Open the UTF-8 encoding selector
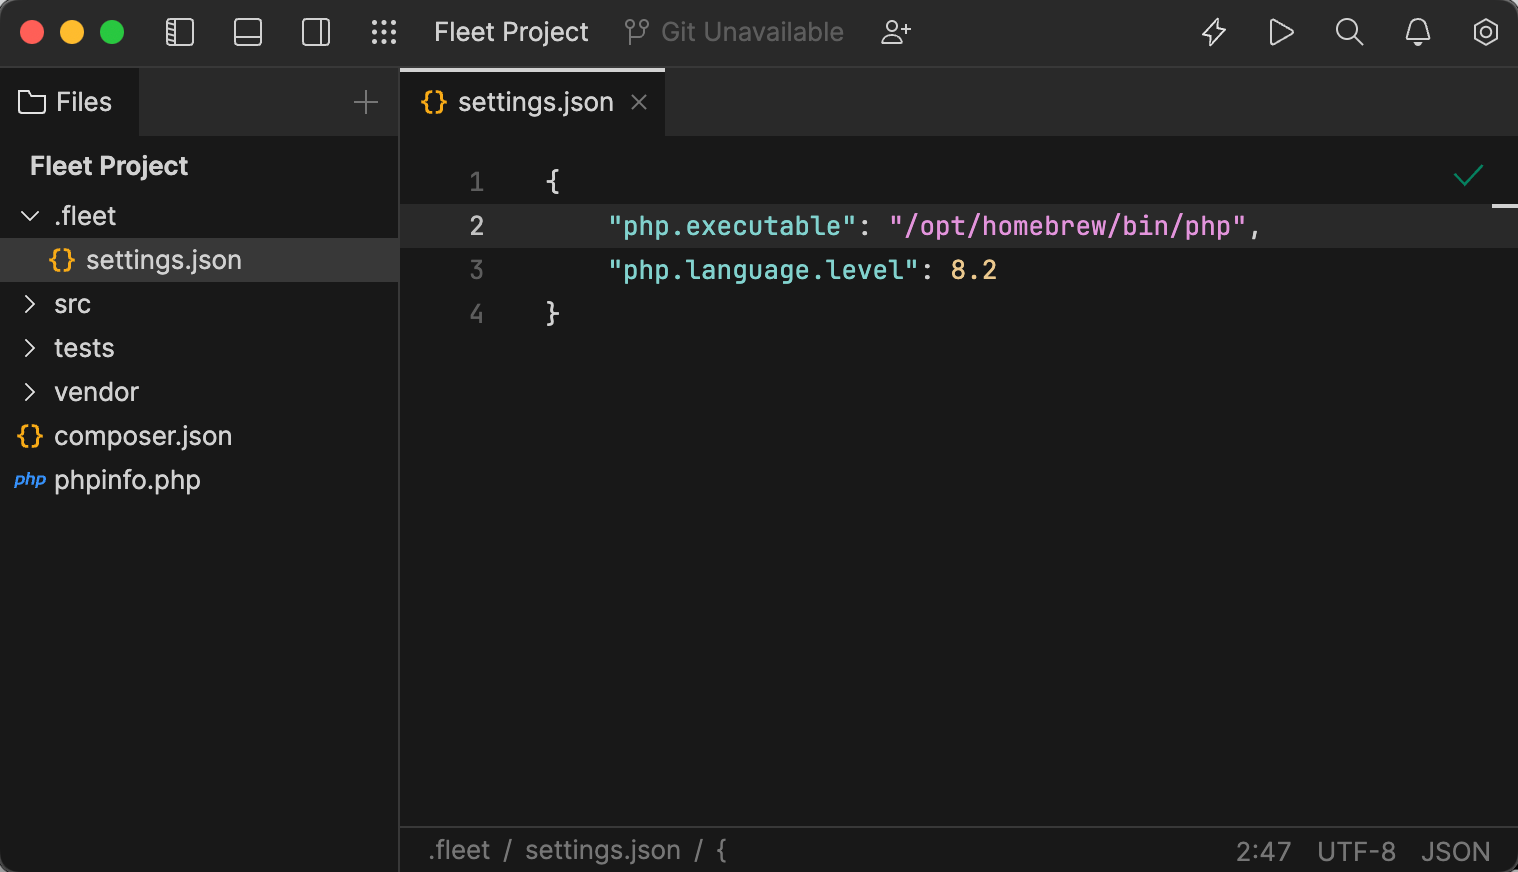Screen dimensions: 1518x872 tap(1356, 851)
